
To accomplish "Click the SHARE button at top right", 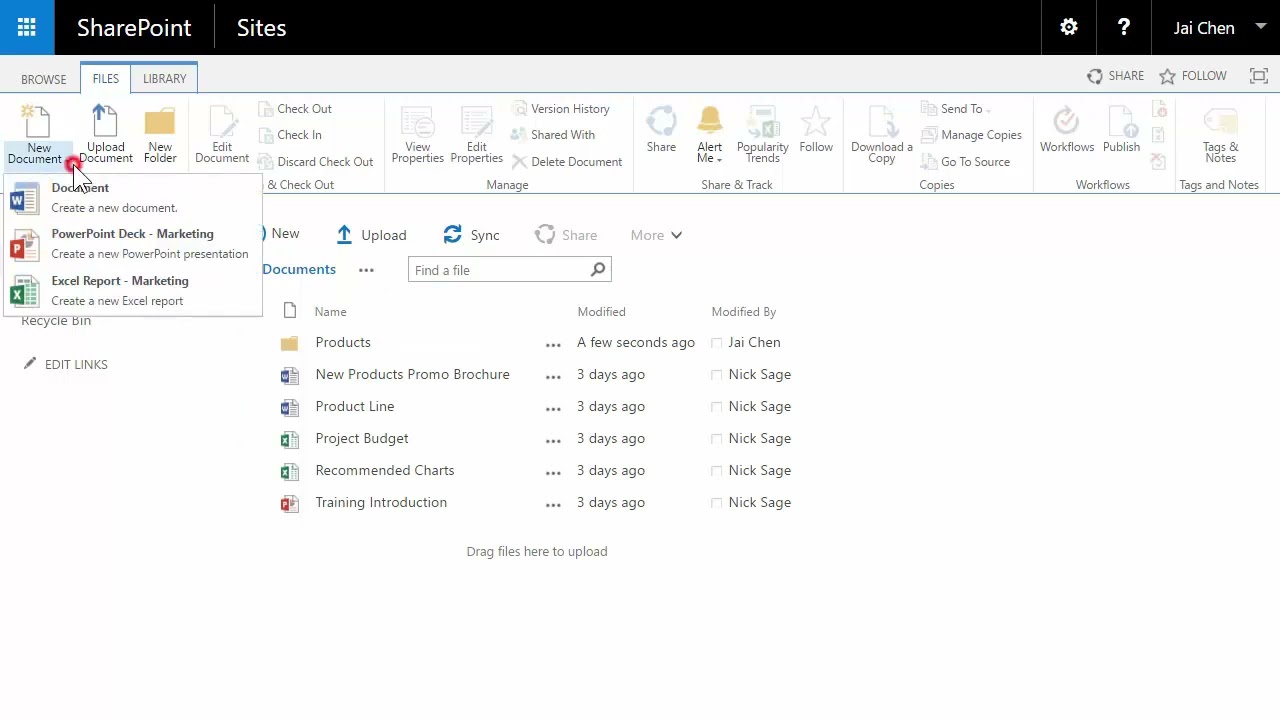I will coord(1115,76).
